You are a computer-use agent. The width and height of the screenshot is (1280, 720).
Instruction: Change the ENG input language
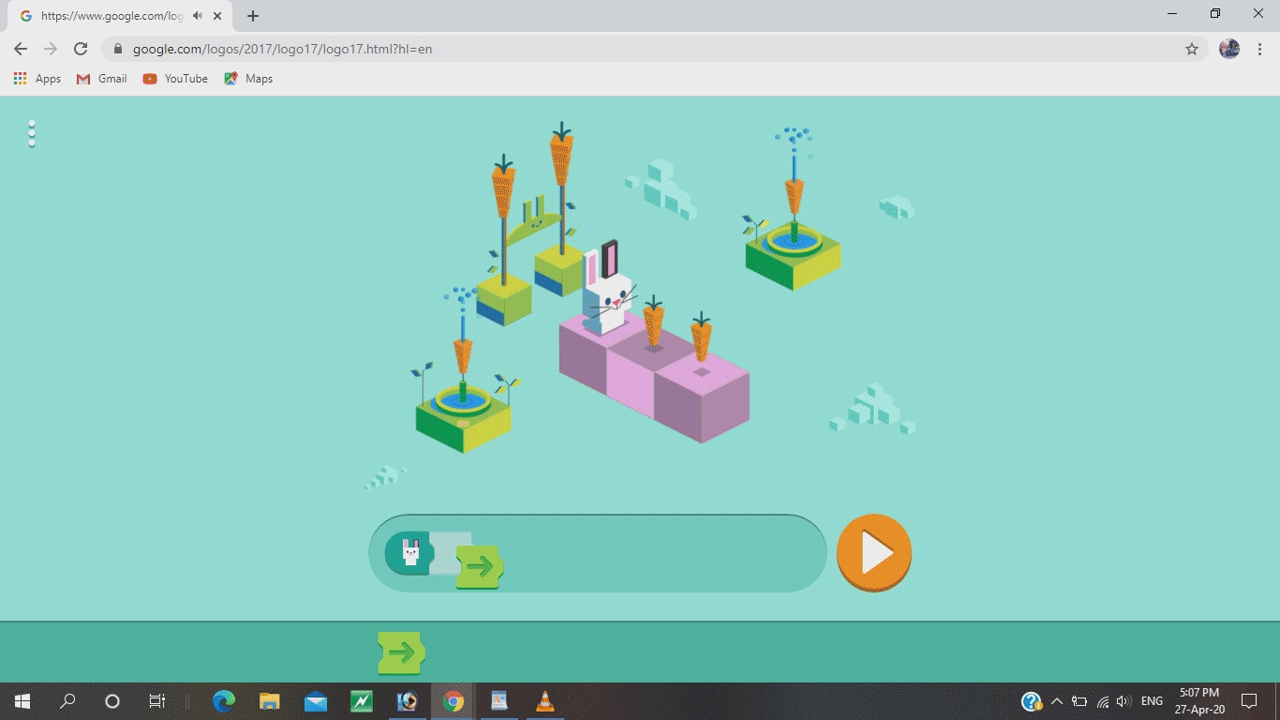click(x=1152, y=701)
